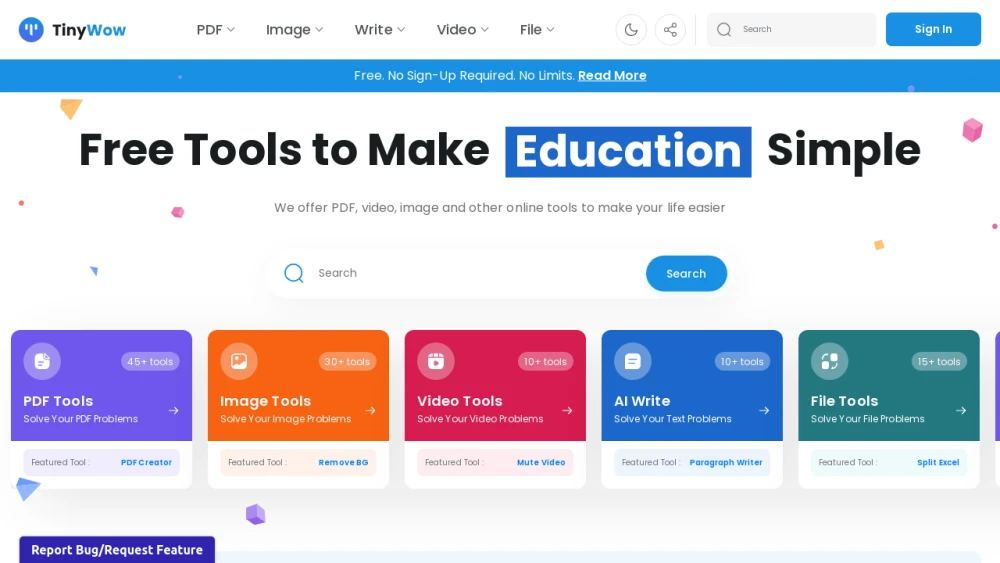
Task: Click the Image Tools card title
Action: [x=265, y=401]
